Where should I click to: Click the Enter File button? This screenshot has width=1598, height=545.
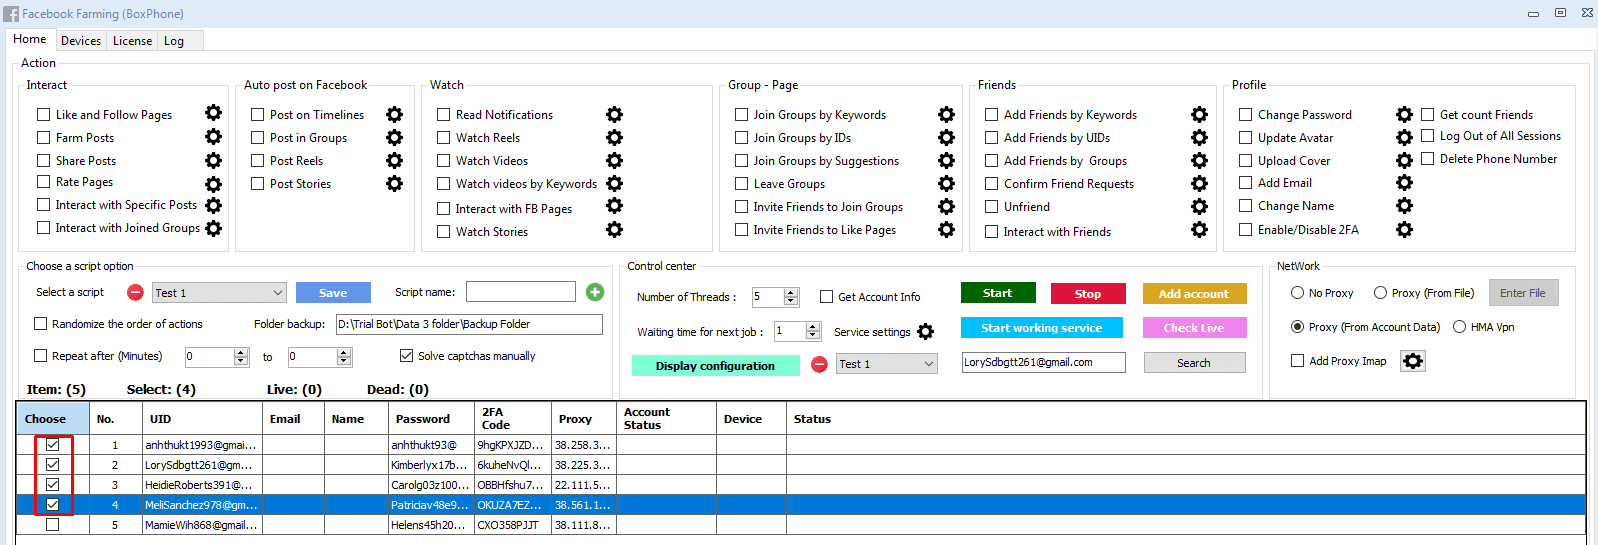[x=1523, y=292]
